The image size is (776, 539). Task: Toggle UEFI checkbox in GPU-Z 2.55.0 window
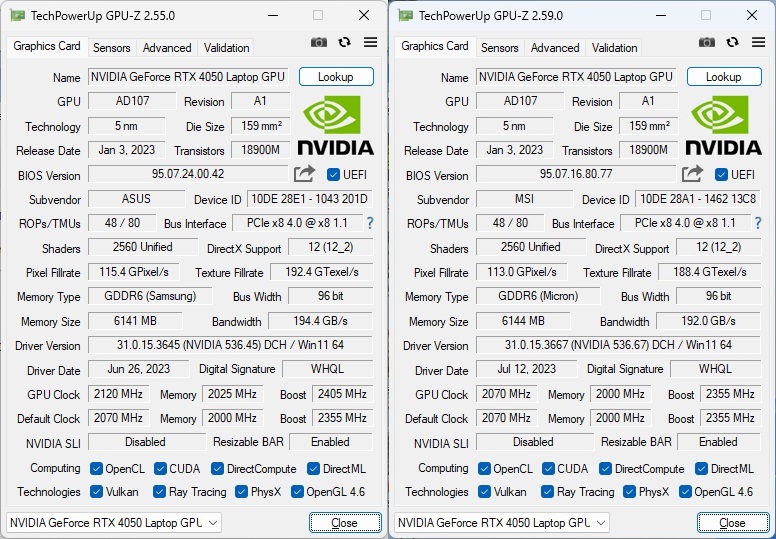point(334,174)
